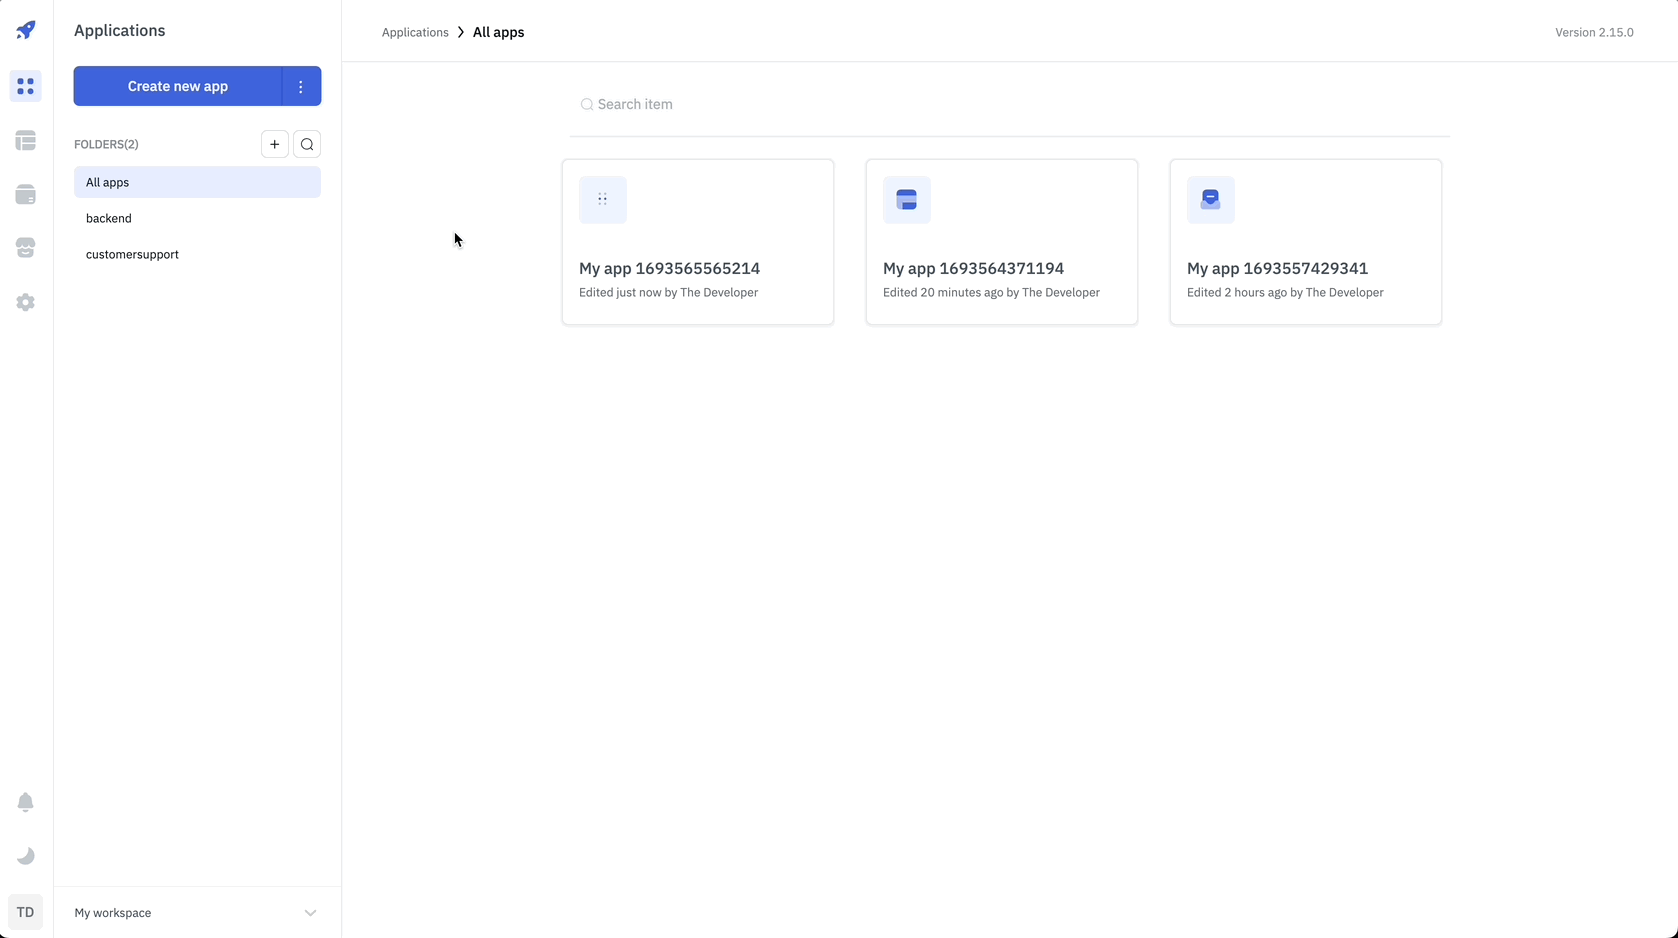
Task: Open the apps dashboard grid icon
Action: (26, 87)
